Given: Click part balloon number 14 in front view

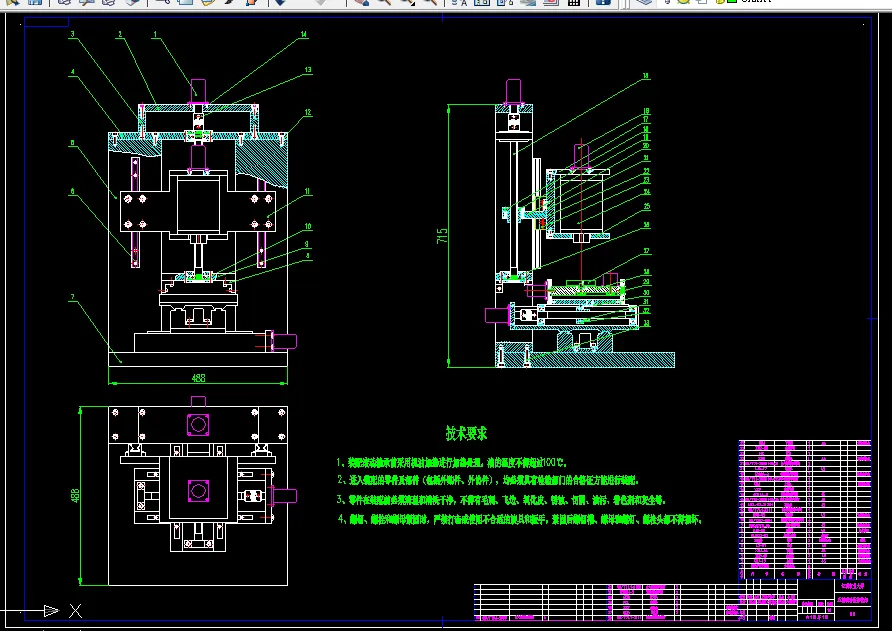Looking at the screenshot, I should [304, 34].
